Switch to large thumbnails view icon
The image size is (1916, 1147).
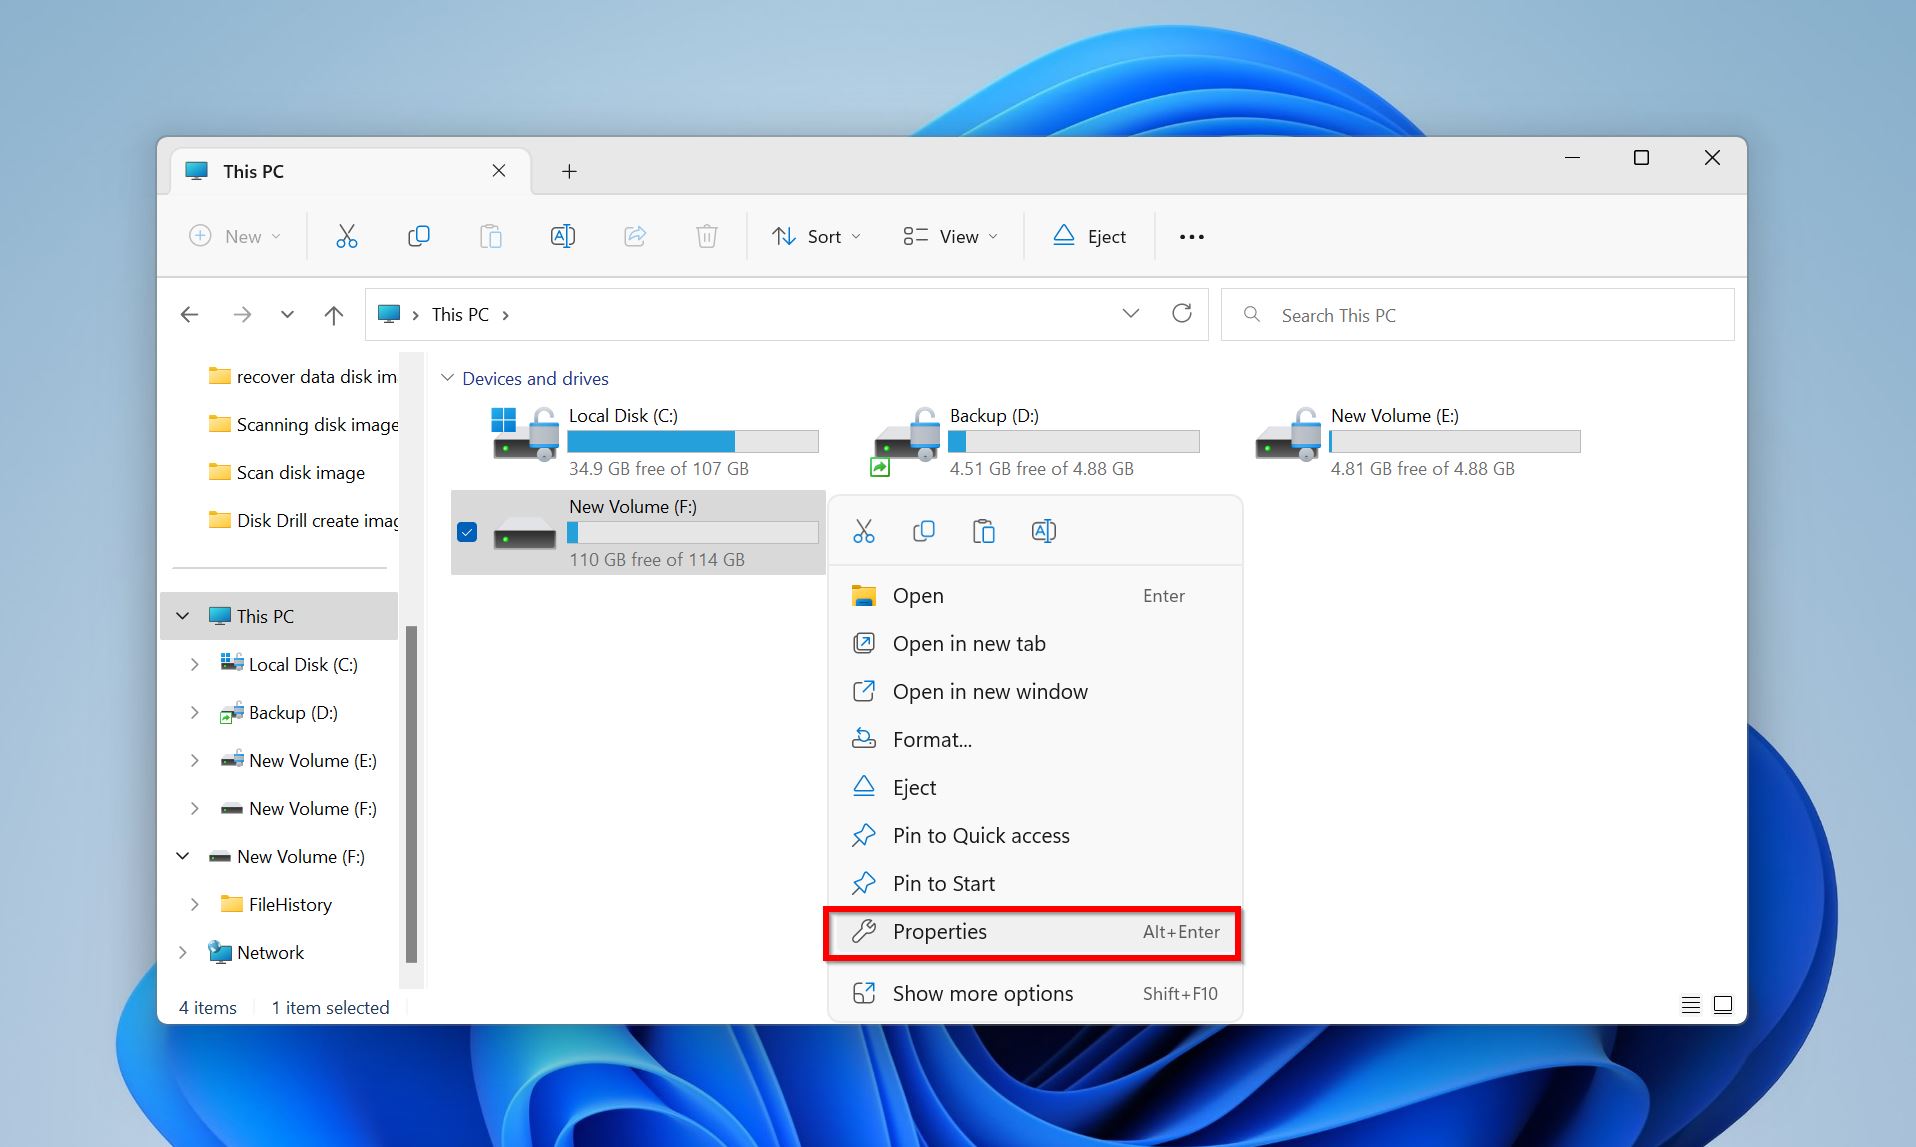pos(1723,1005)
